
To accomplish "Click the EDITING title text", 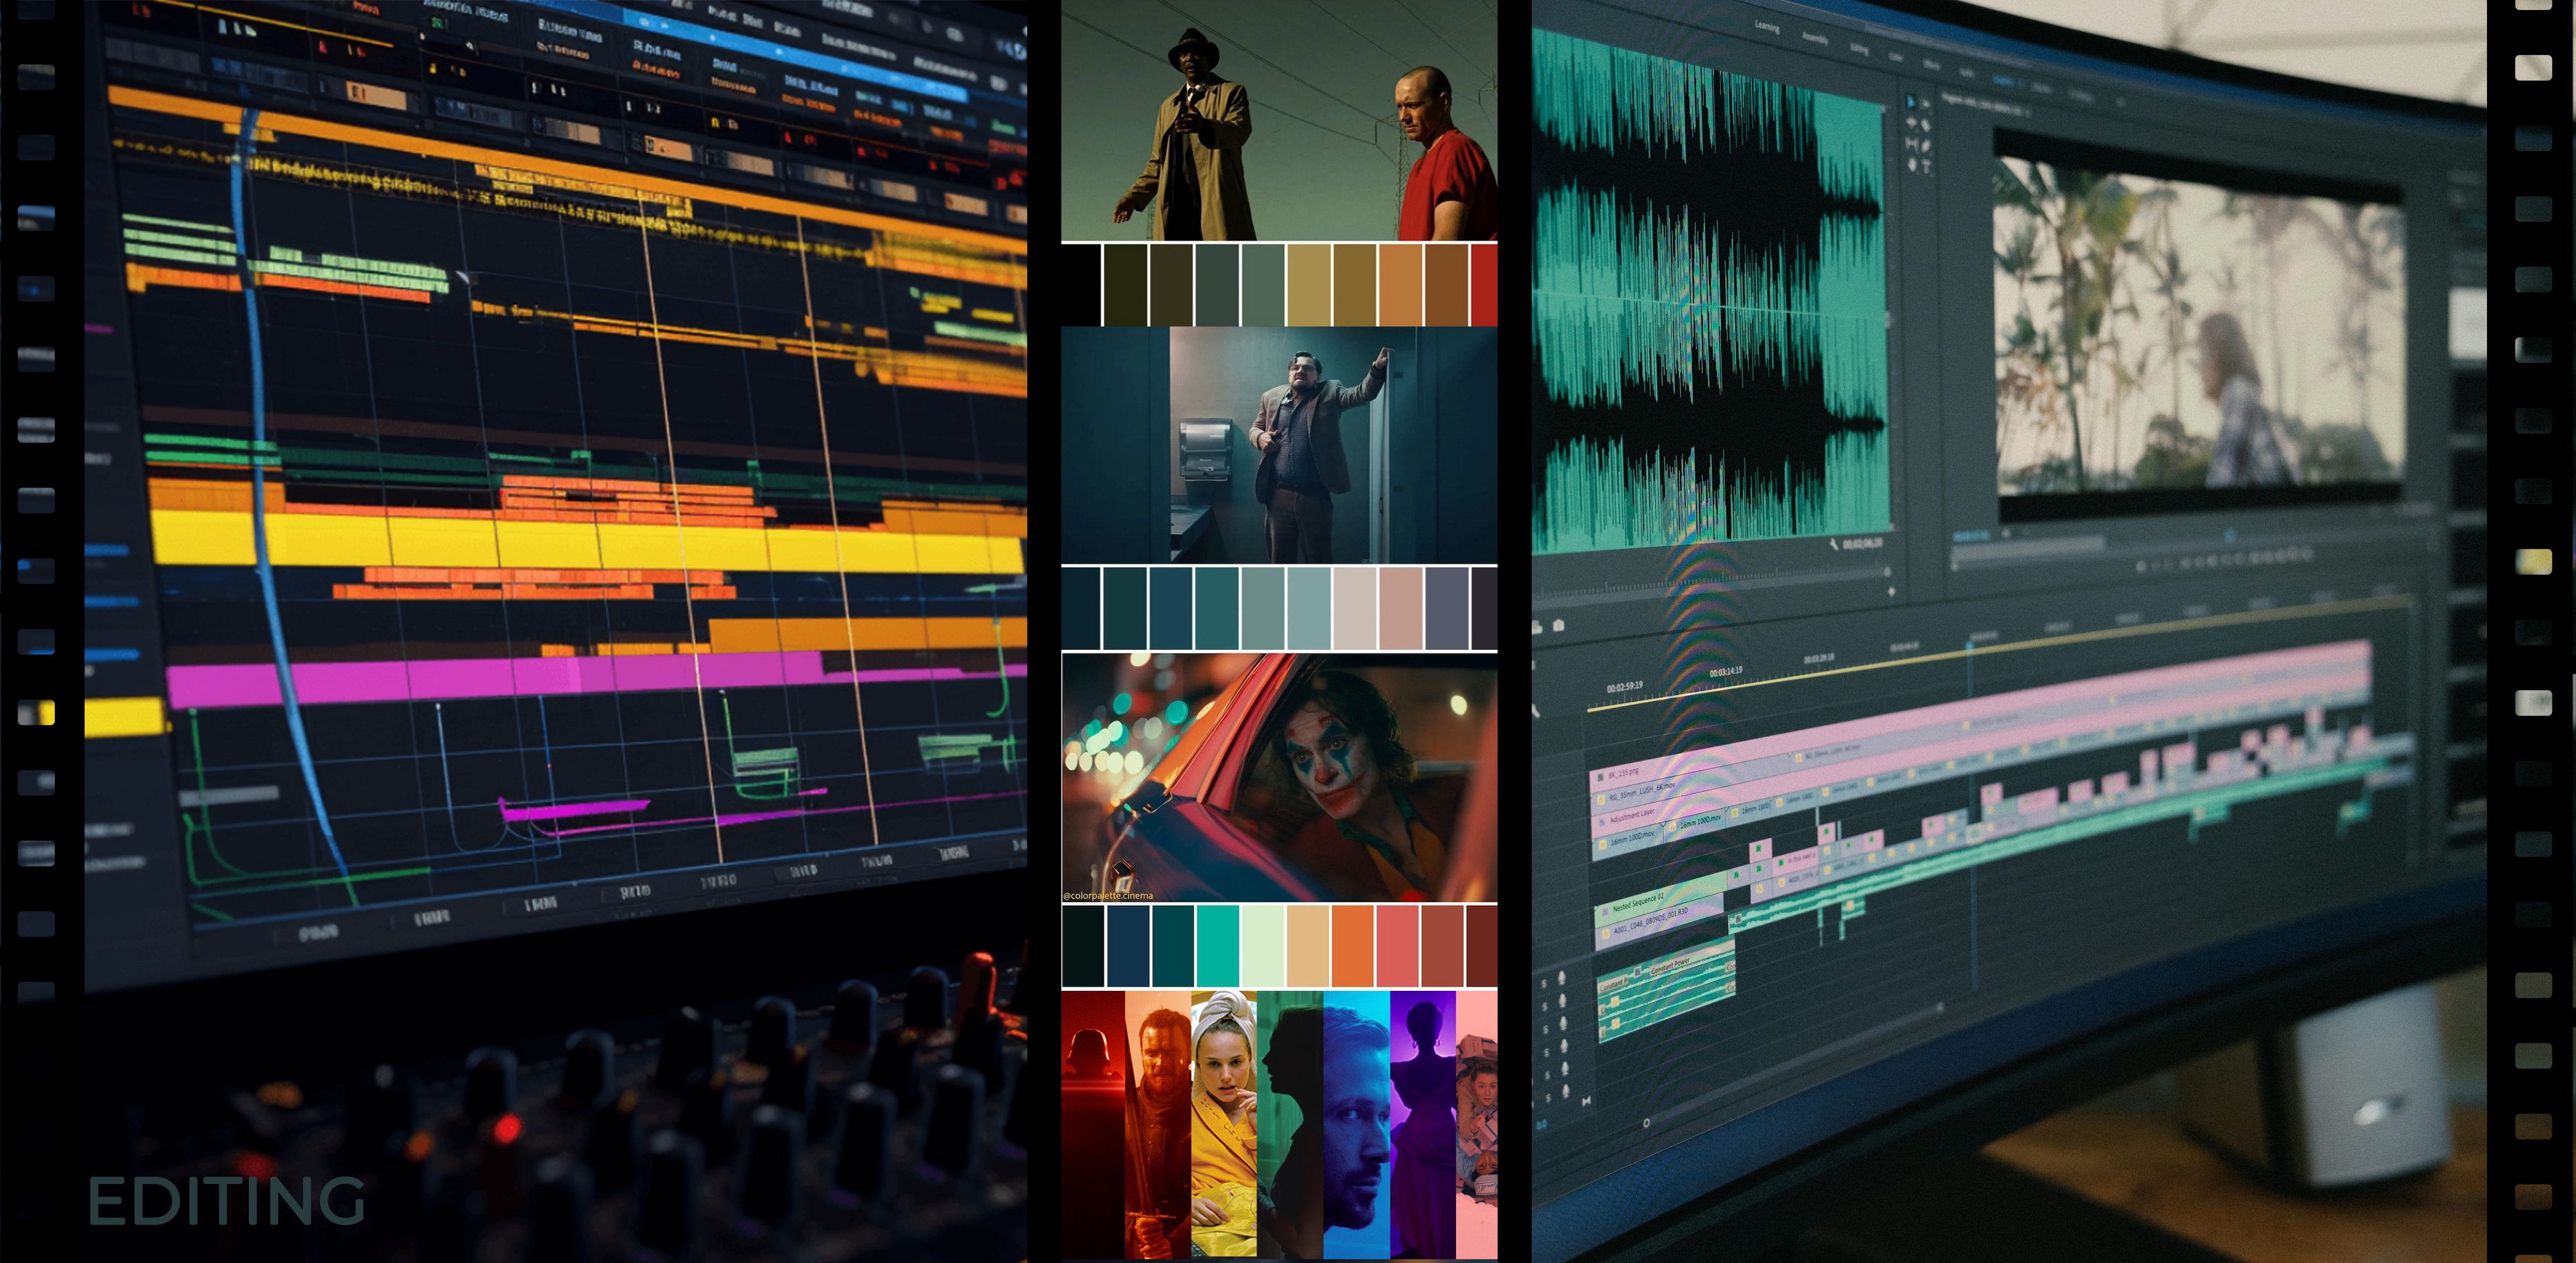I will tap(227, 1201).
